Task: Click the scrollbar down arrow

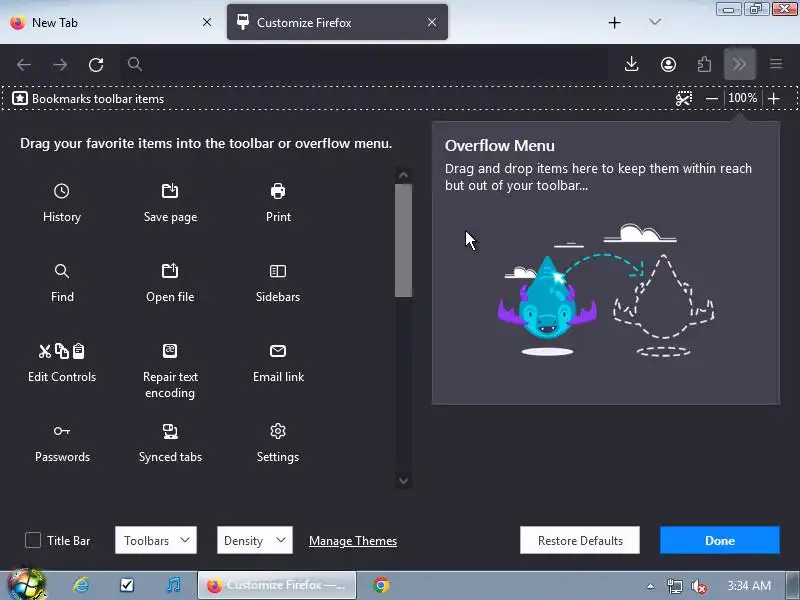Action: [x=403, y=481]
